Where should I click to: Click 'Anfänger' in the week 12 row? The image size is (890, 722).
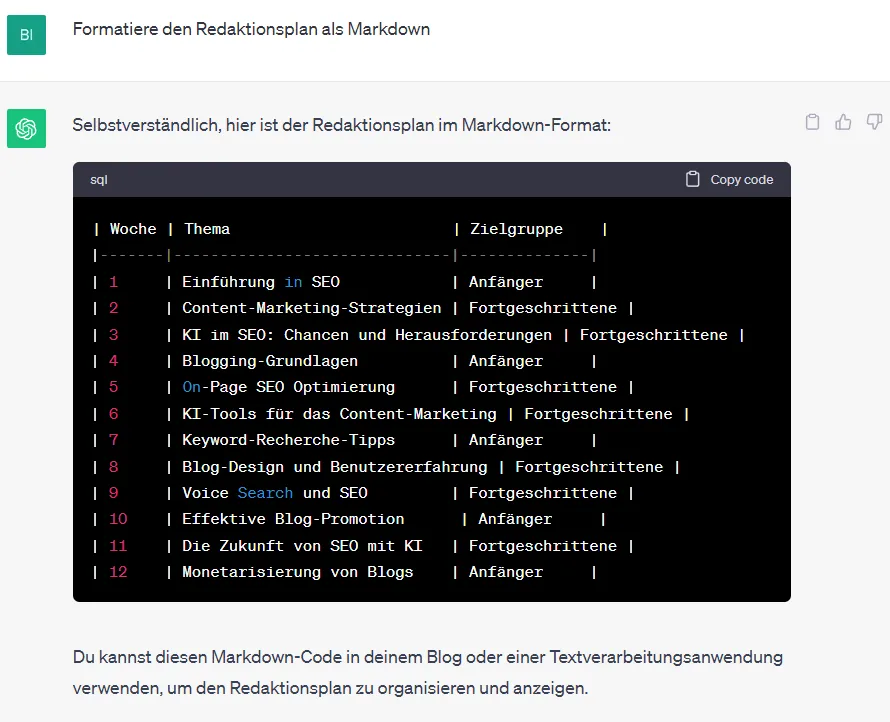(506, 572)
